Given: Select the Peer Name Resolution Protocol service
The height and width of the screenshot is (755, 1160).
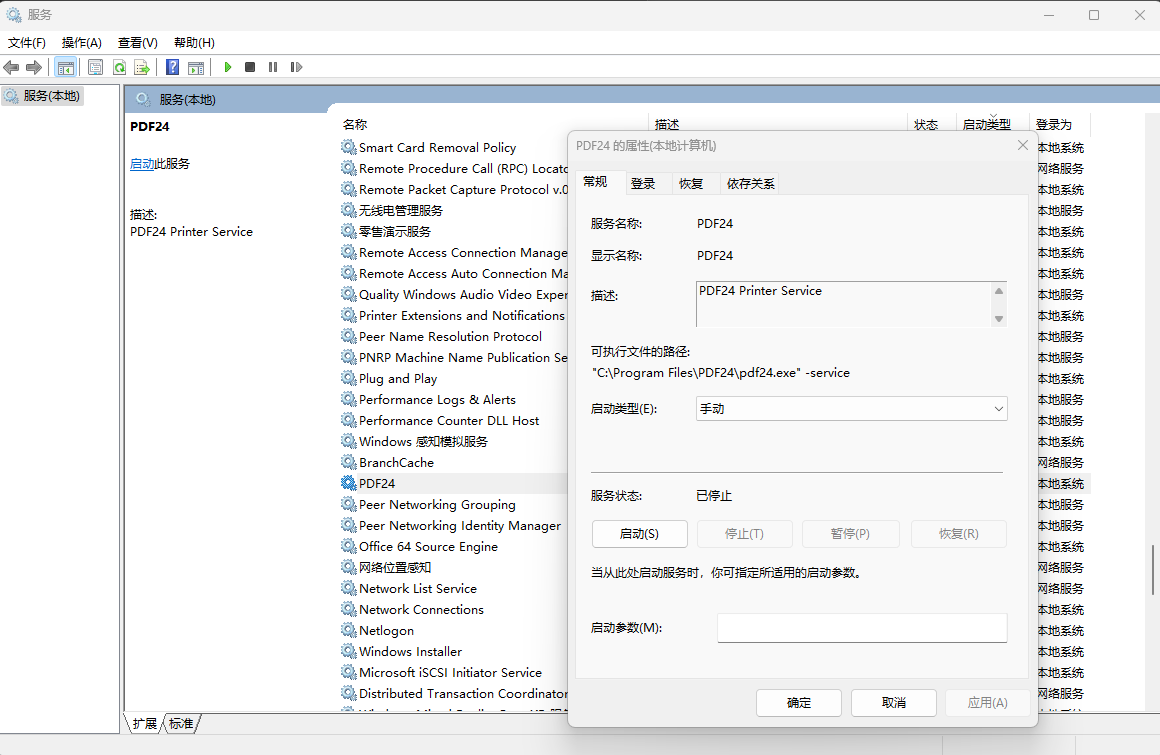Looking at the screenshot, I should [x=451, y=336].
